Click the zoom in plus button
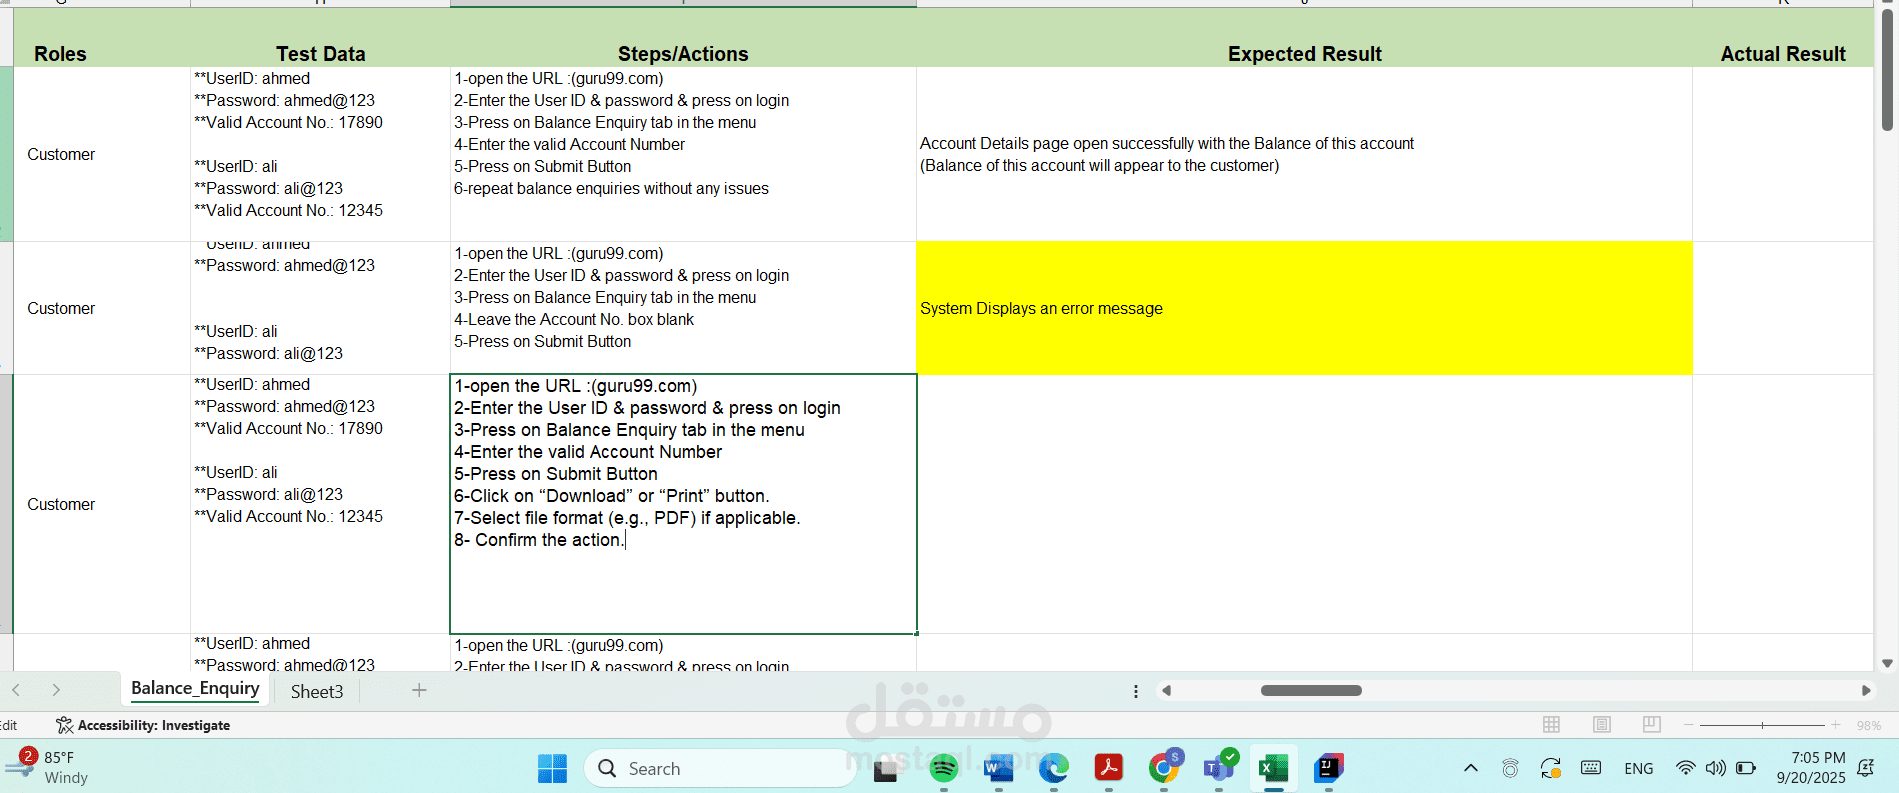 (1835, 724)
